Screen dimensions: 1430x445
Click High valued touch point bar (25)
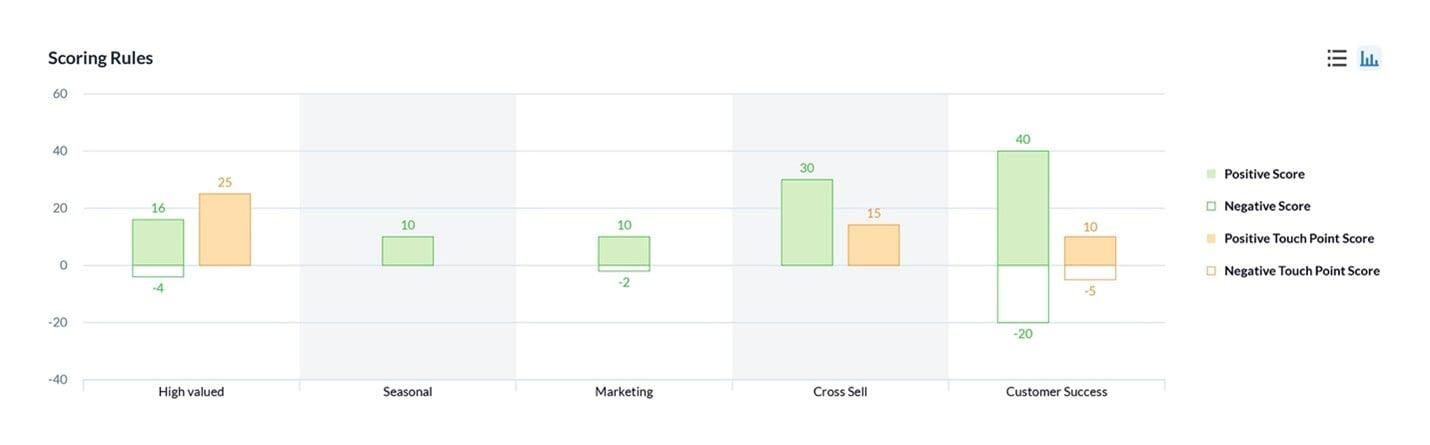click(x=225, y=229)
